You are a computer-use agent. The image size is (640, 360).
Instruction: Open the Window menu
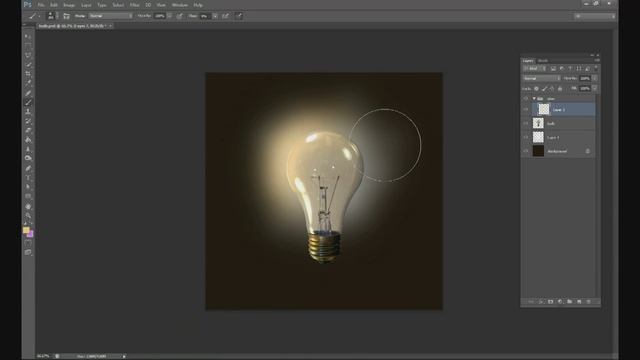point(180,5)
